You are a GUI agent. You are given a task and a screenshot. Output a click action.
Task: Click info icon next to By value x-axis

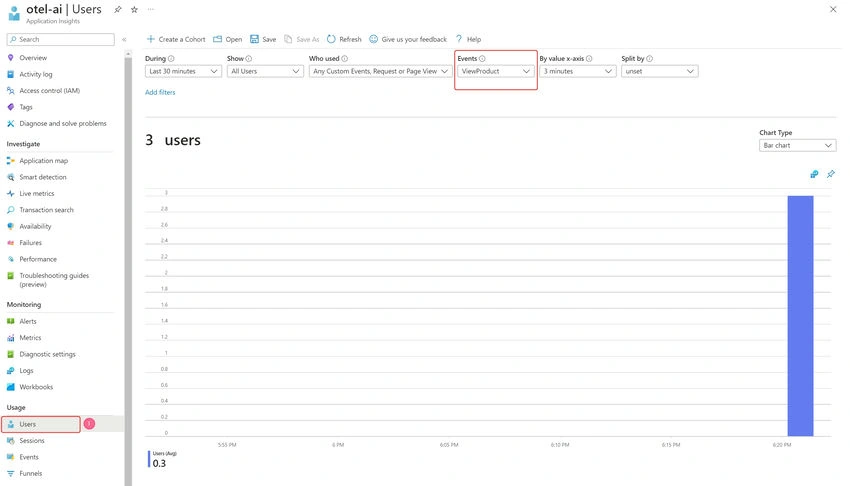[x=589, y=59]
